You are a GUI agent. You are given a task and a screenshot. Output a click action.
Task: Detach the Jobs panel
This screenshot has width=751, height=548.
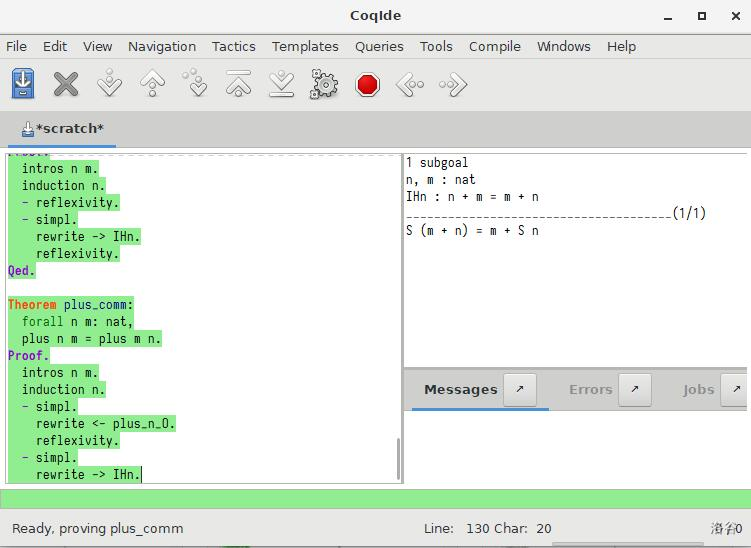click(x=734, y=390)
